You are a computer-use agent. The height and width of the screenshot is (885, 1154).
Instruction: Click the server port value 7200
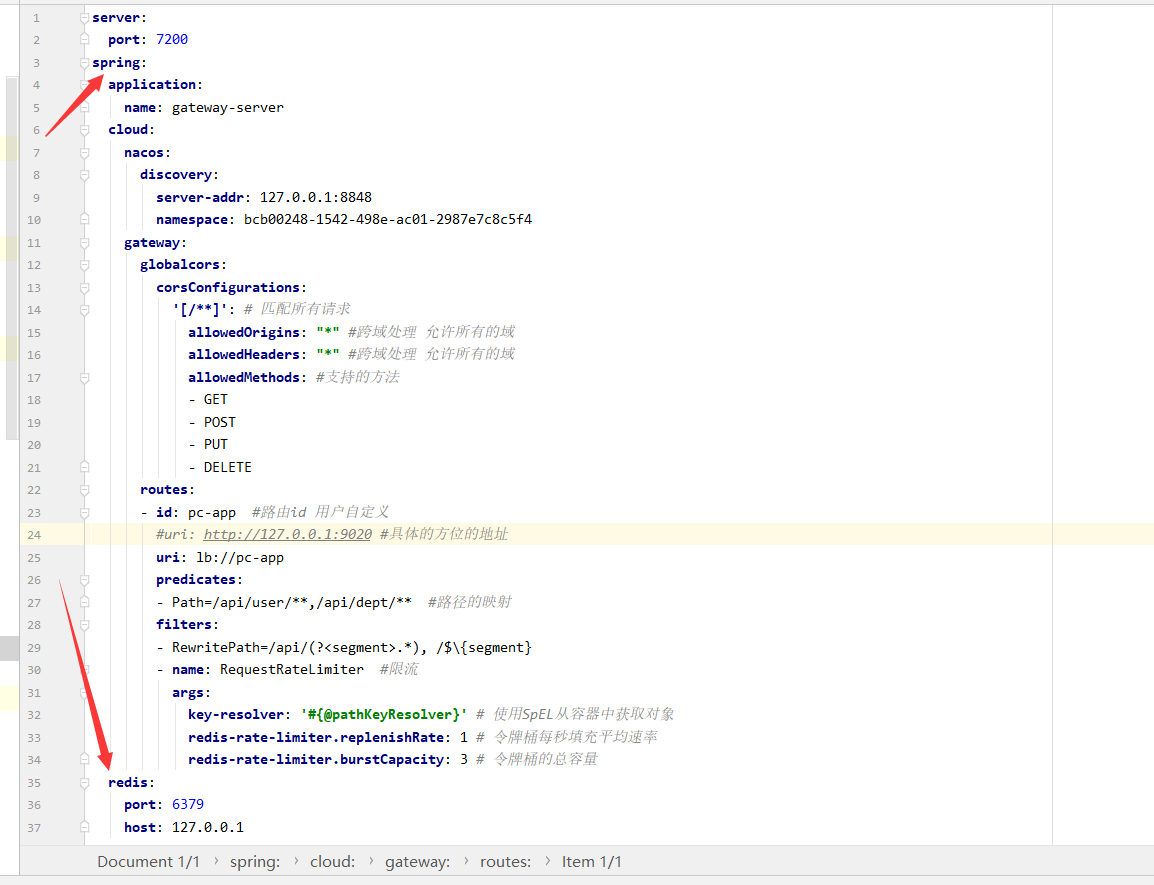(172, 39)
